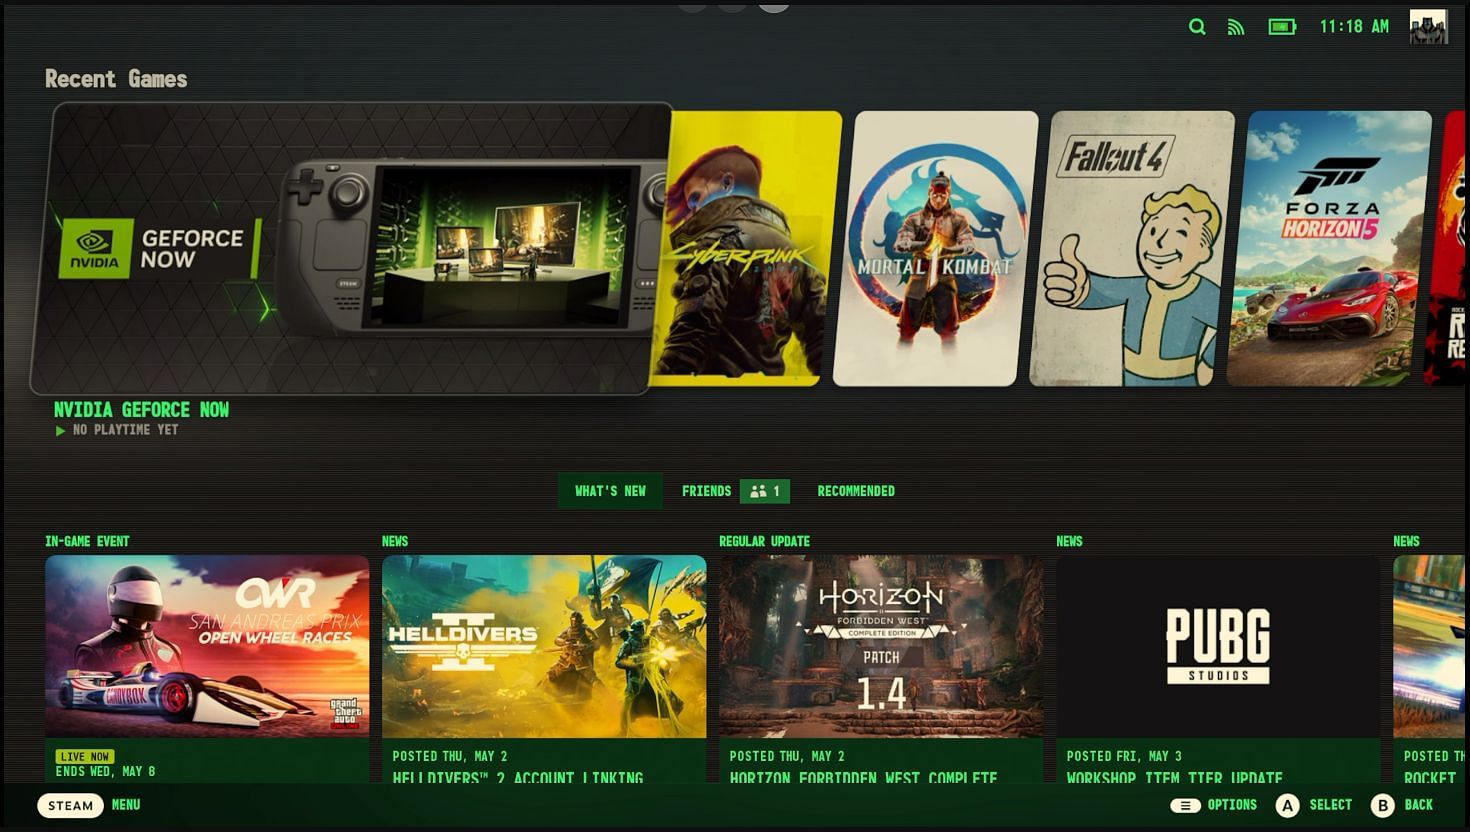1470x832 pixels.
Task: Switch to the Friends tab
Action: (x=706, y=491)
